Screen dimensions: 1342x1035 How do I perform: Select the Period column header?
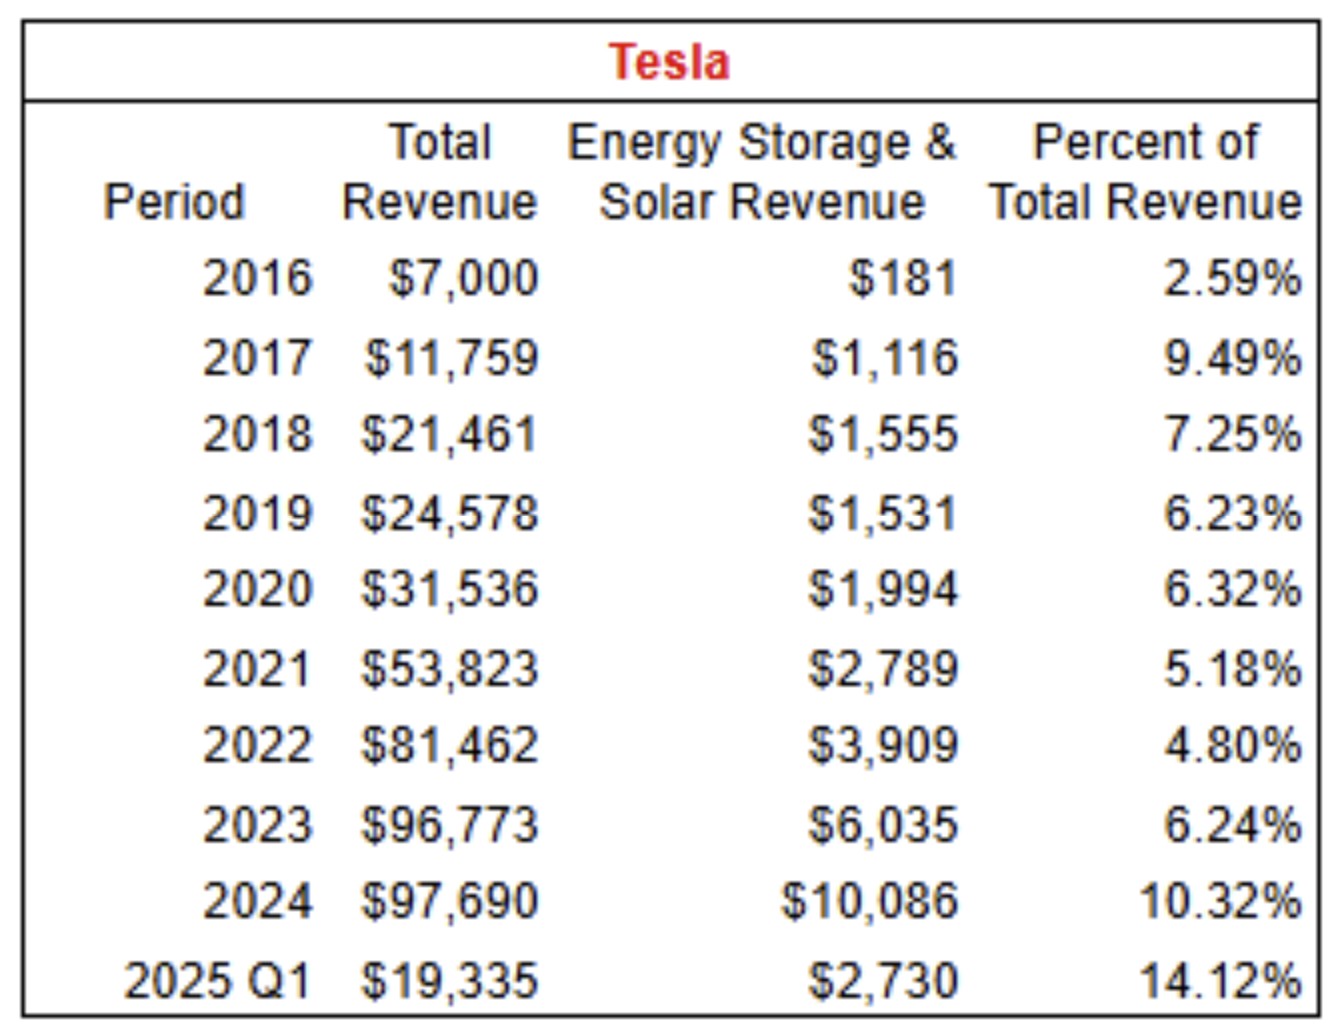pyautogui.click(x=174, y=201)
